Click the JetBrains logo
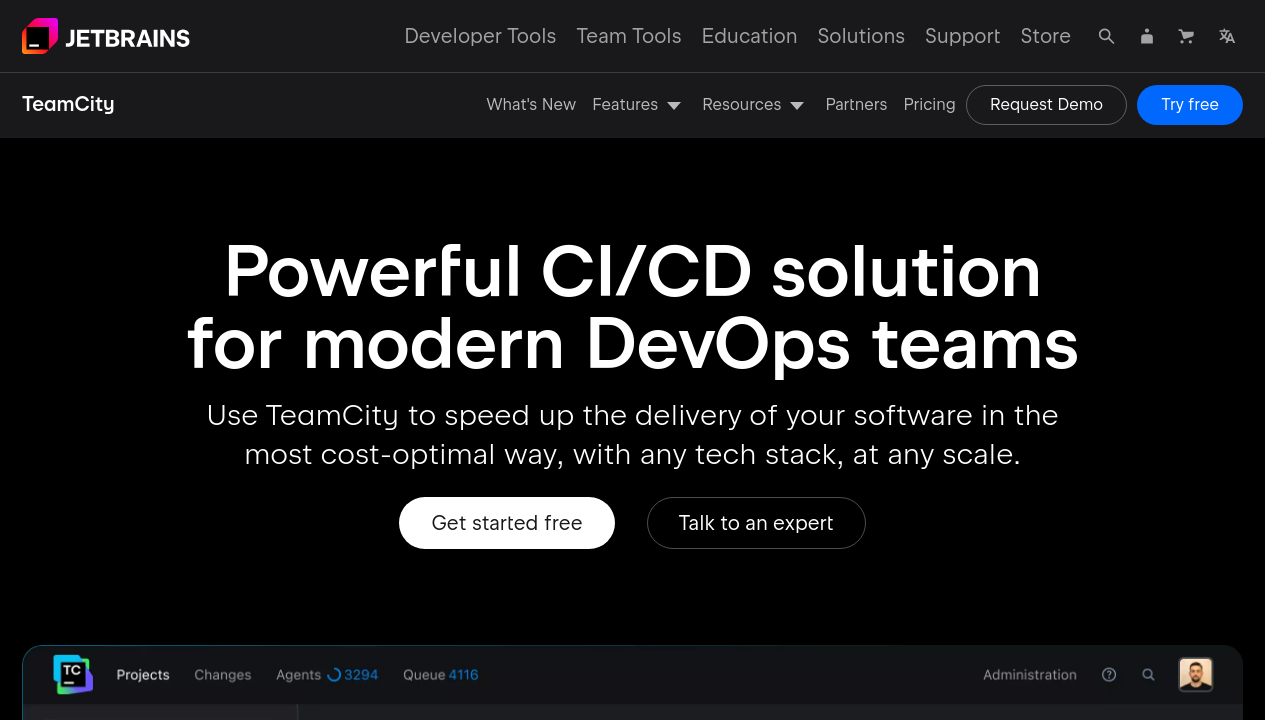Image resolution: width=1280 pixels, height=720 pixels. [x=106, y=37]
